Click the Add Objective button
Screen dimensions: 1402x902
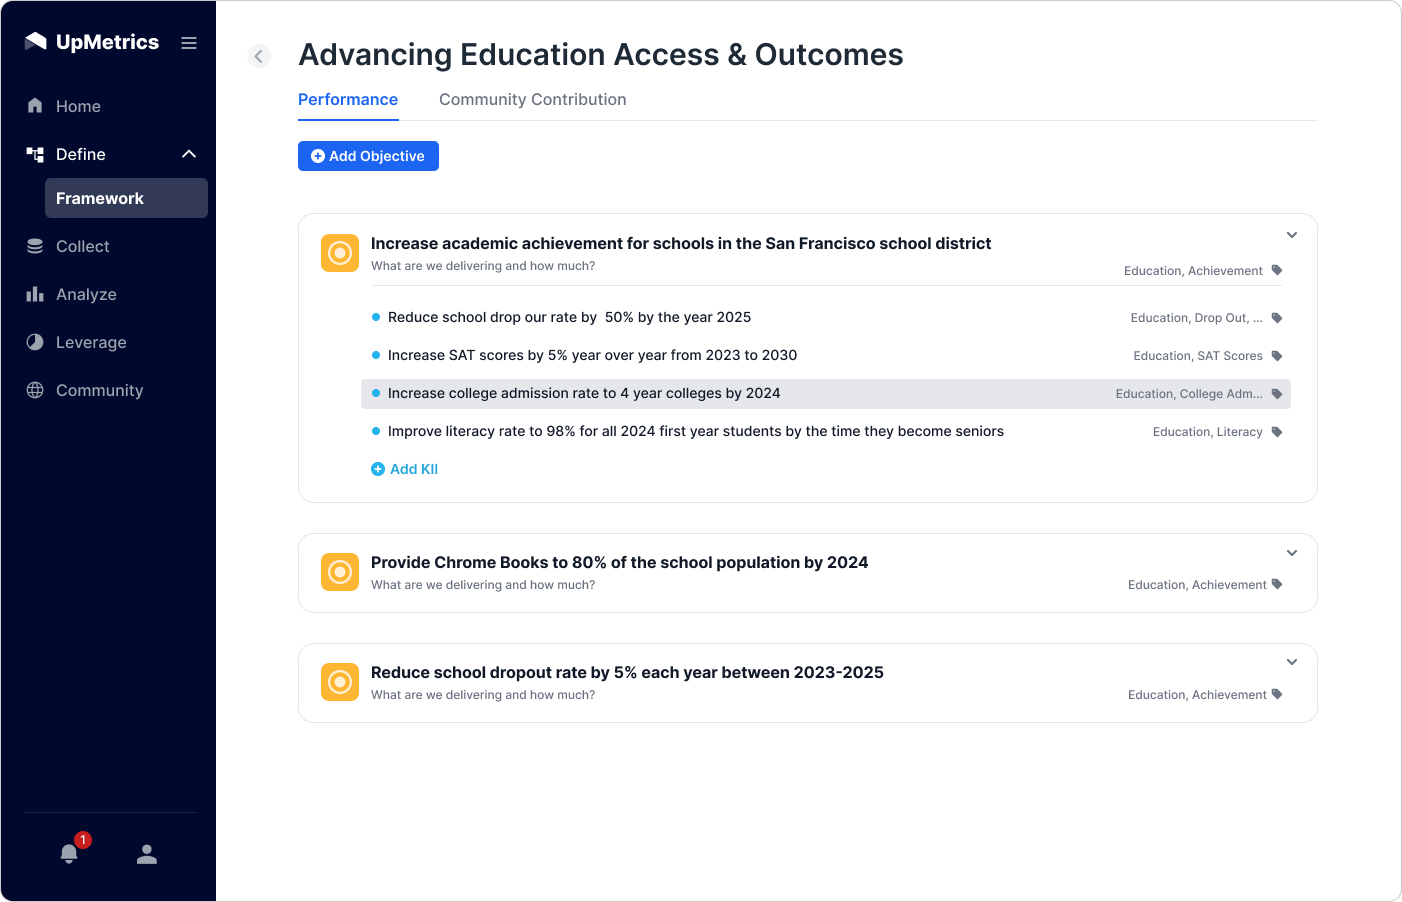coord(368,156)
